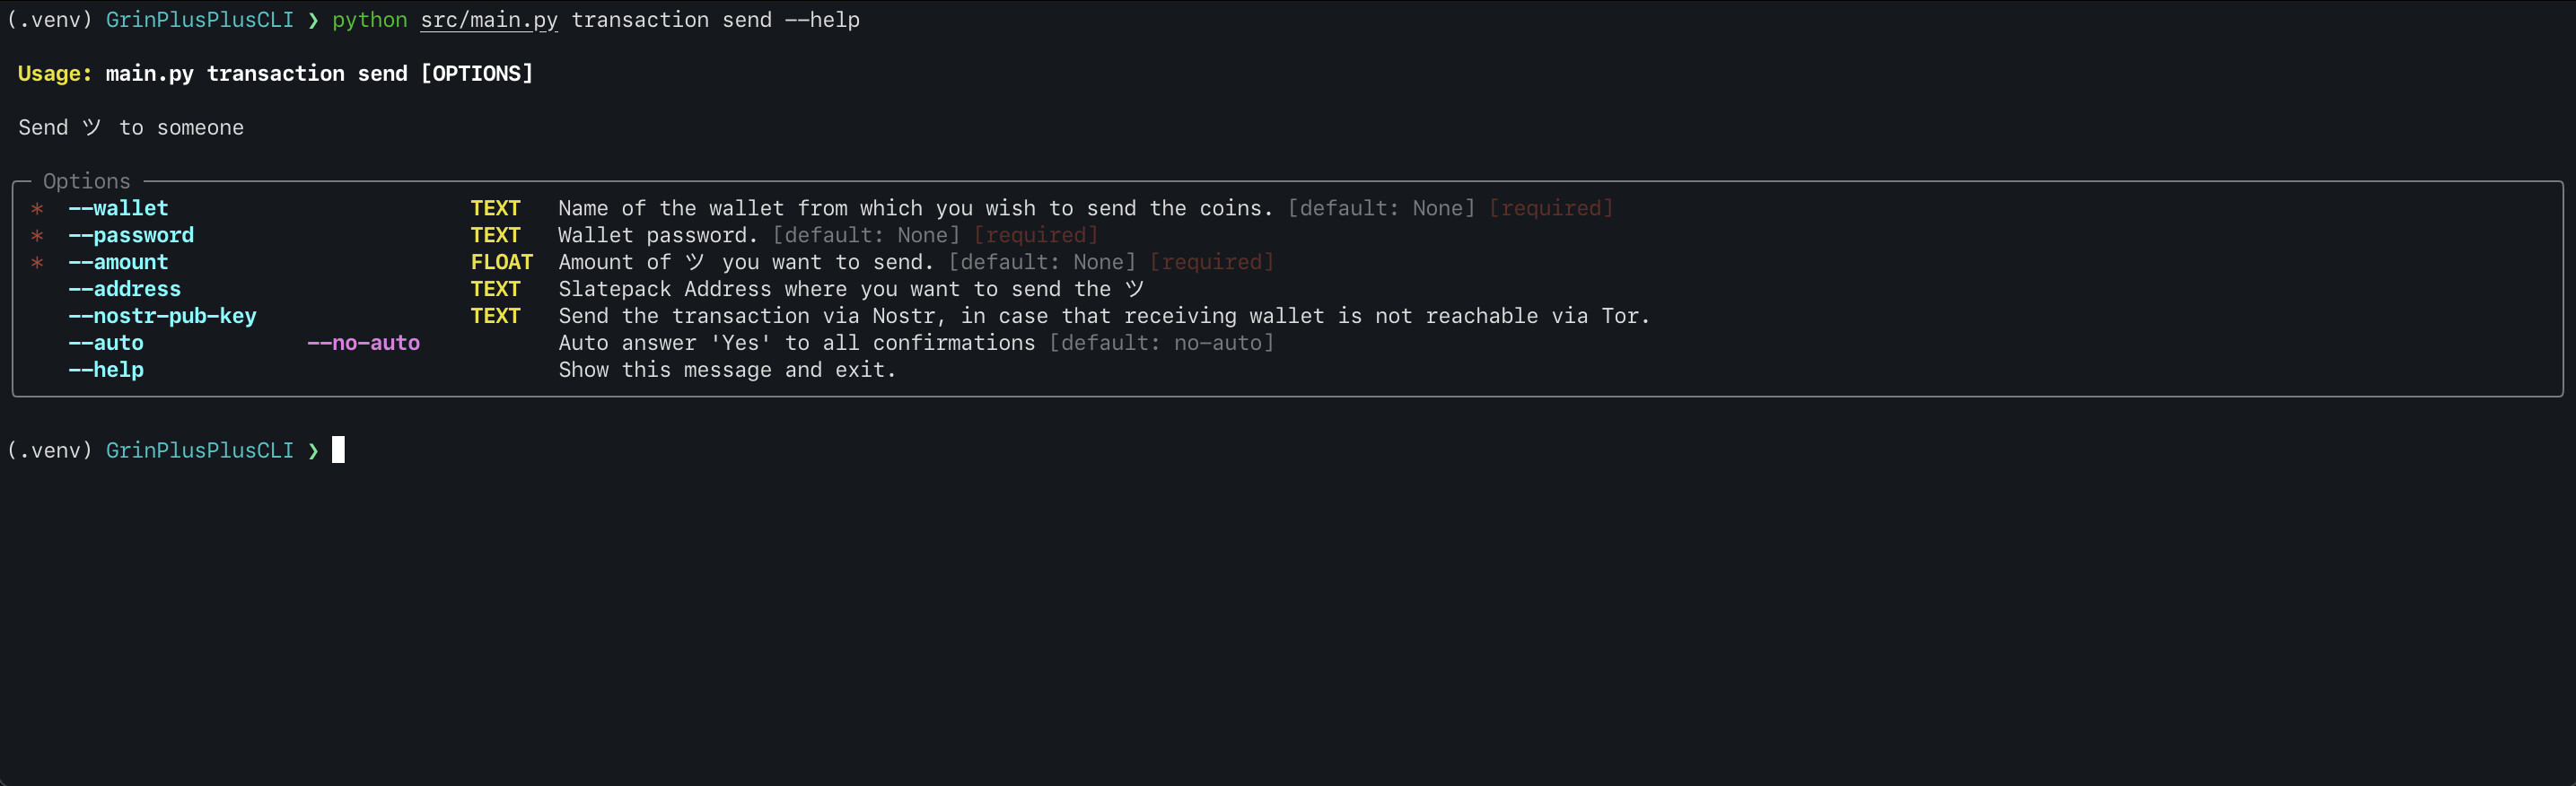2576x786 pixels.
Task: Click the red asterisk beside --wallet
Action: pos(37,209)
